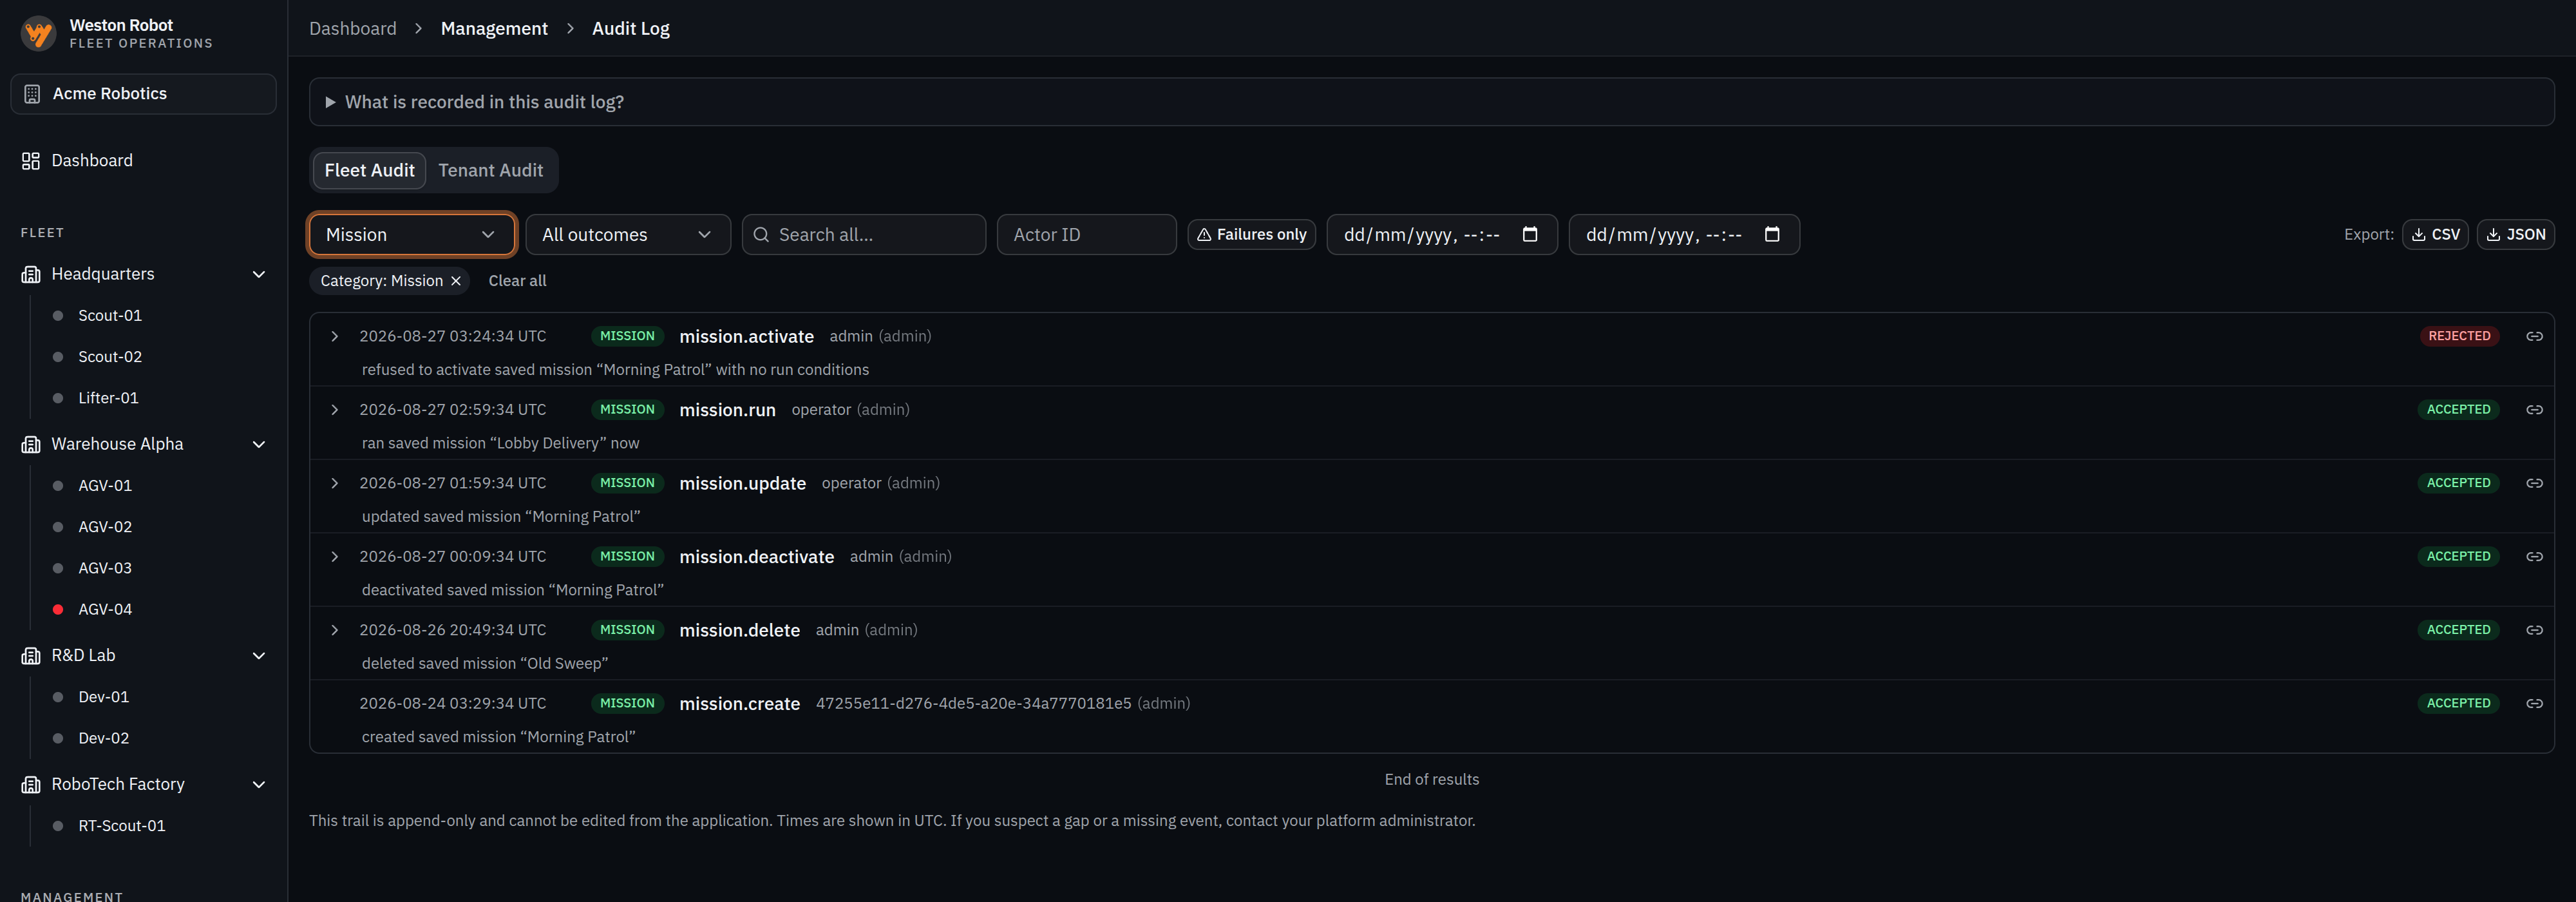Copy link for mission.update entry
Image resolution: width=2576 pixels, height=902 pixels.
pyautogui.click(x=2534, y=483)
